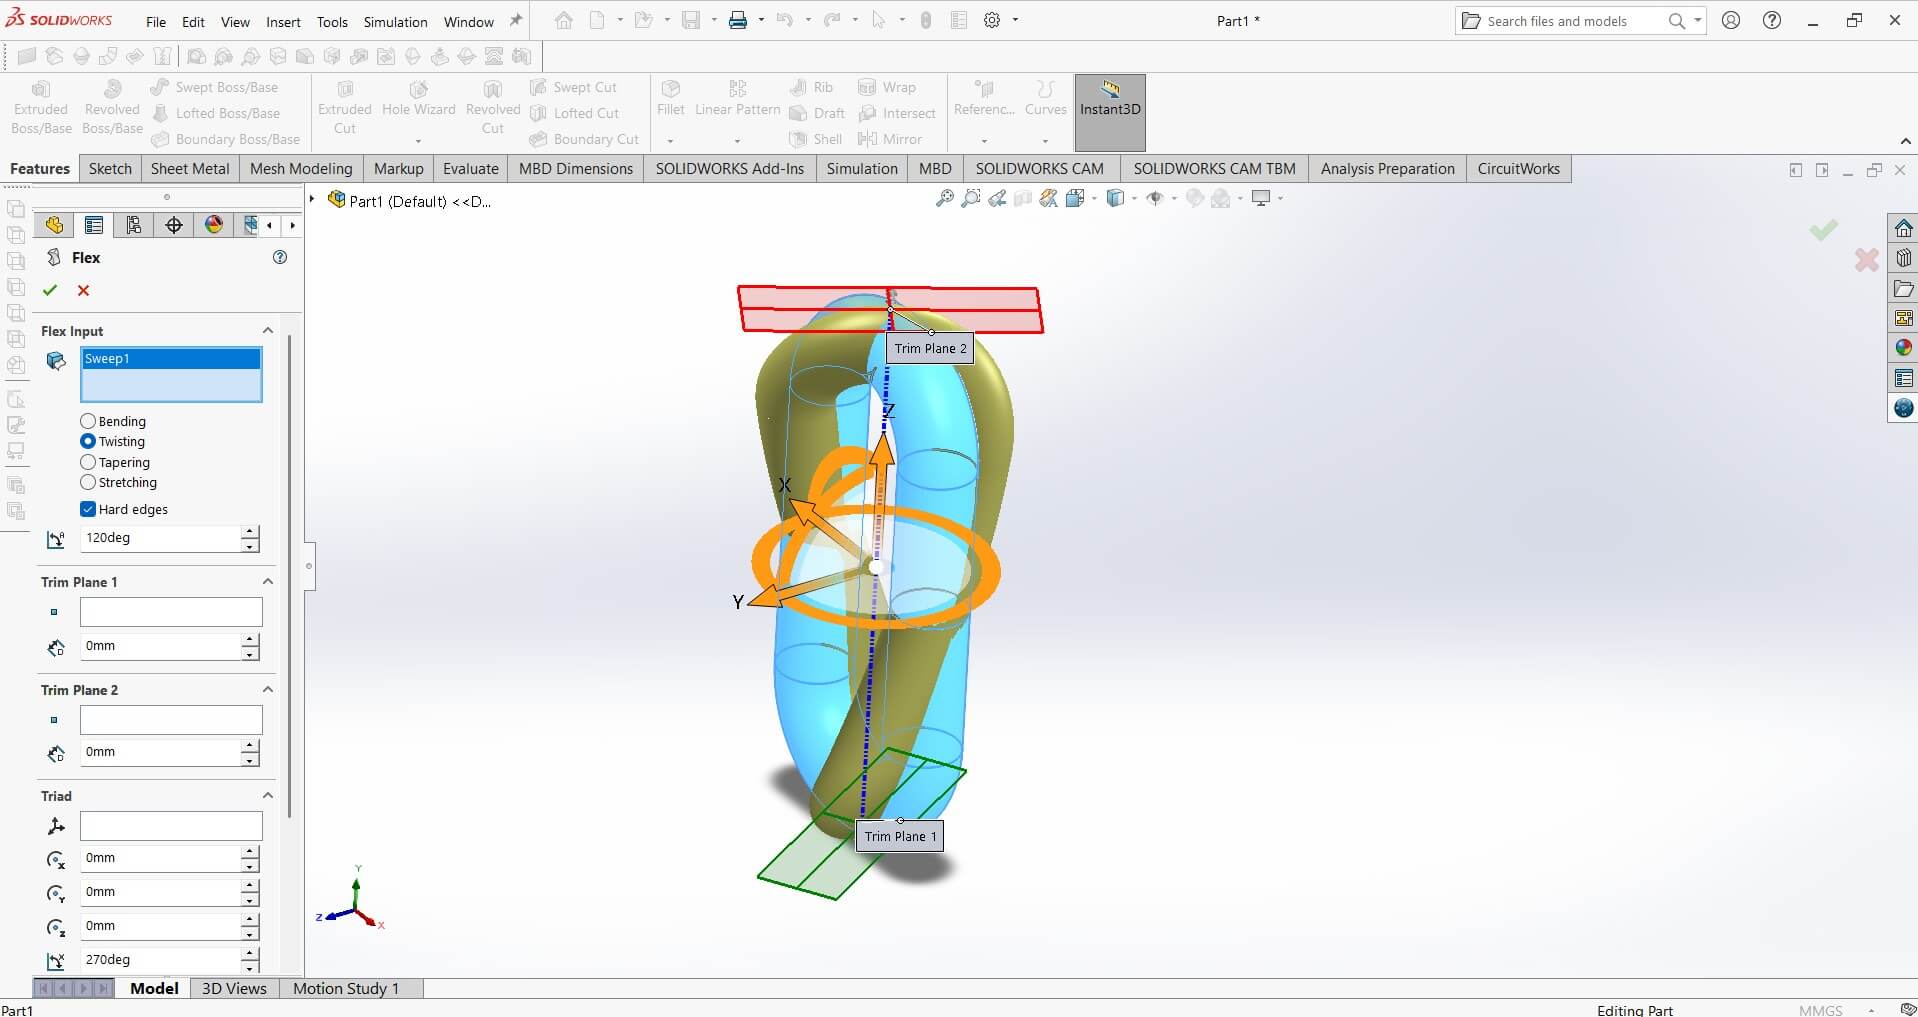The image size is (1918, 1017).
Task: Click the Search files and models box
Action: click(x=1570, y=21)
